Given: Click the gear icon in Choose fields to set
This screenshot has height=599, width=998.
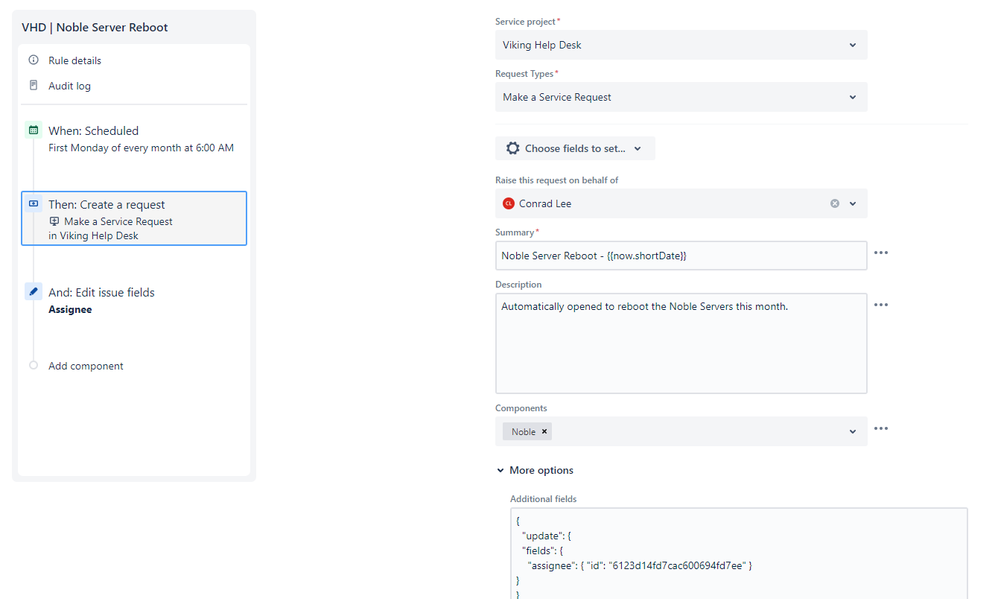Looking at the screenshot, I should (512, 148).
